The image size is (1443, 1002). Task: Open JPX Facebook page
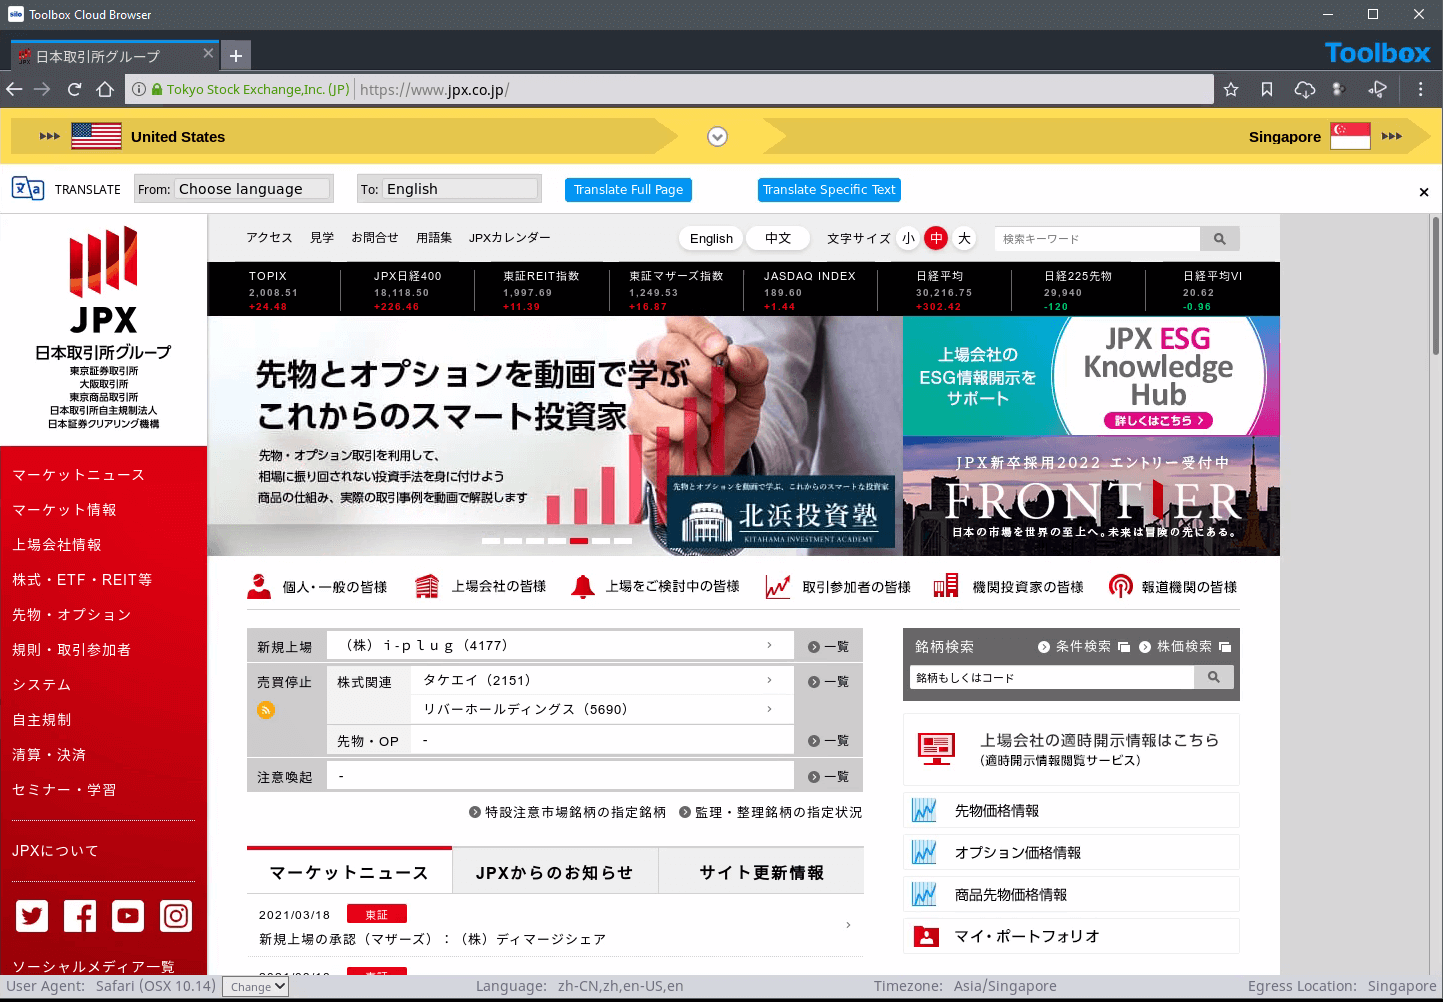(x=80, y=916)
